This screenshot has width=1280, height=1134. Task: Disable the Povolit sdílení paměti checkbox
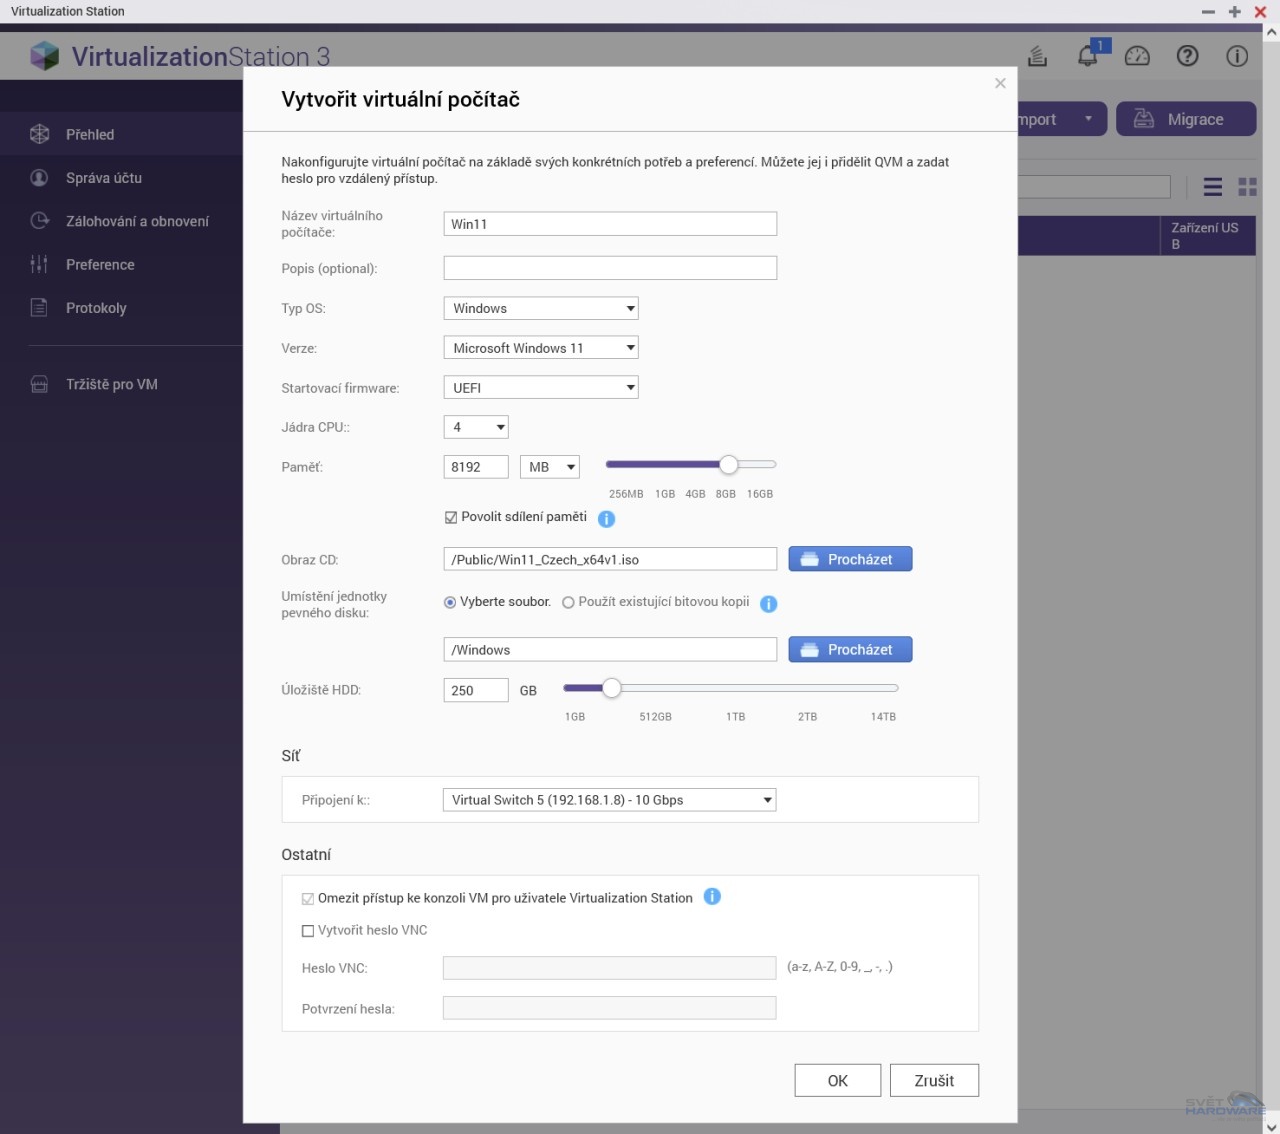tap(451, 518)
